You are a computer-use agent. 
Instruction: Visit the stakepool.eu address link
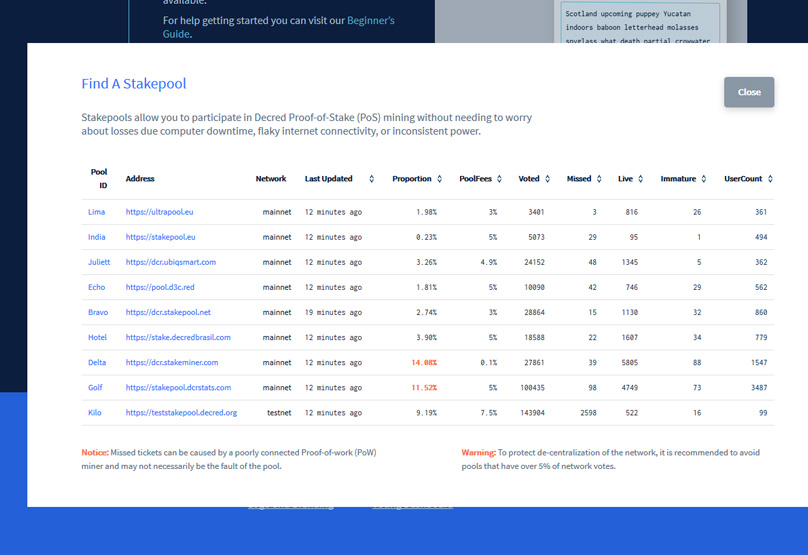(x=160, y=237)
